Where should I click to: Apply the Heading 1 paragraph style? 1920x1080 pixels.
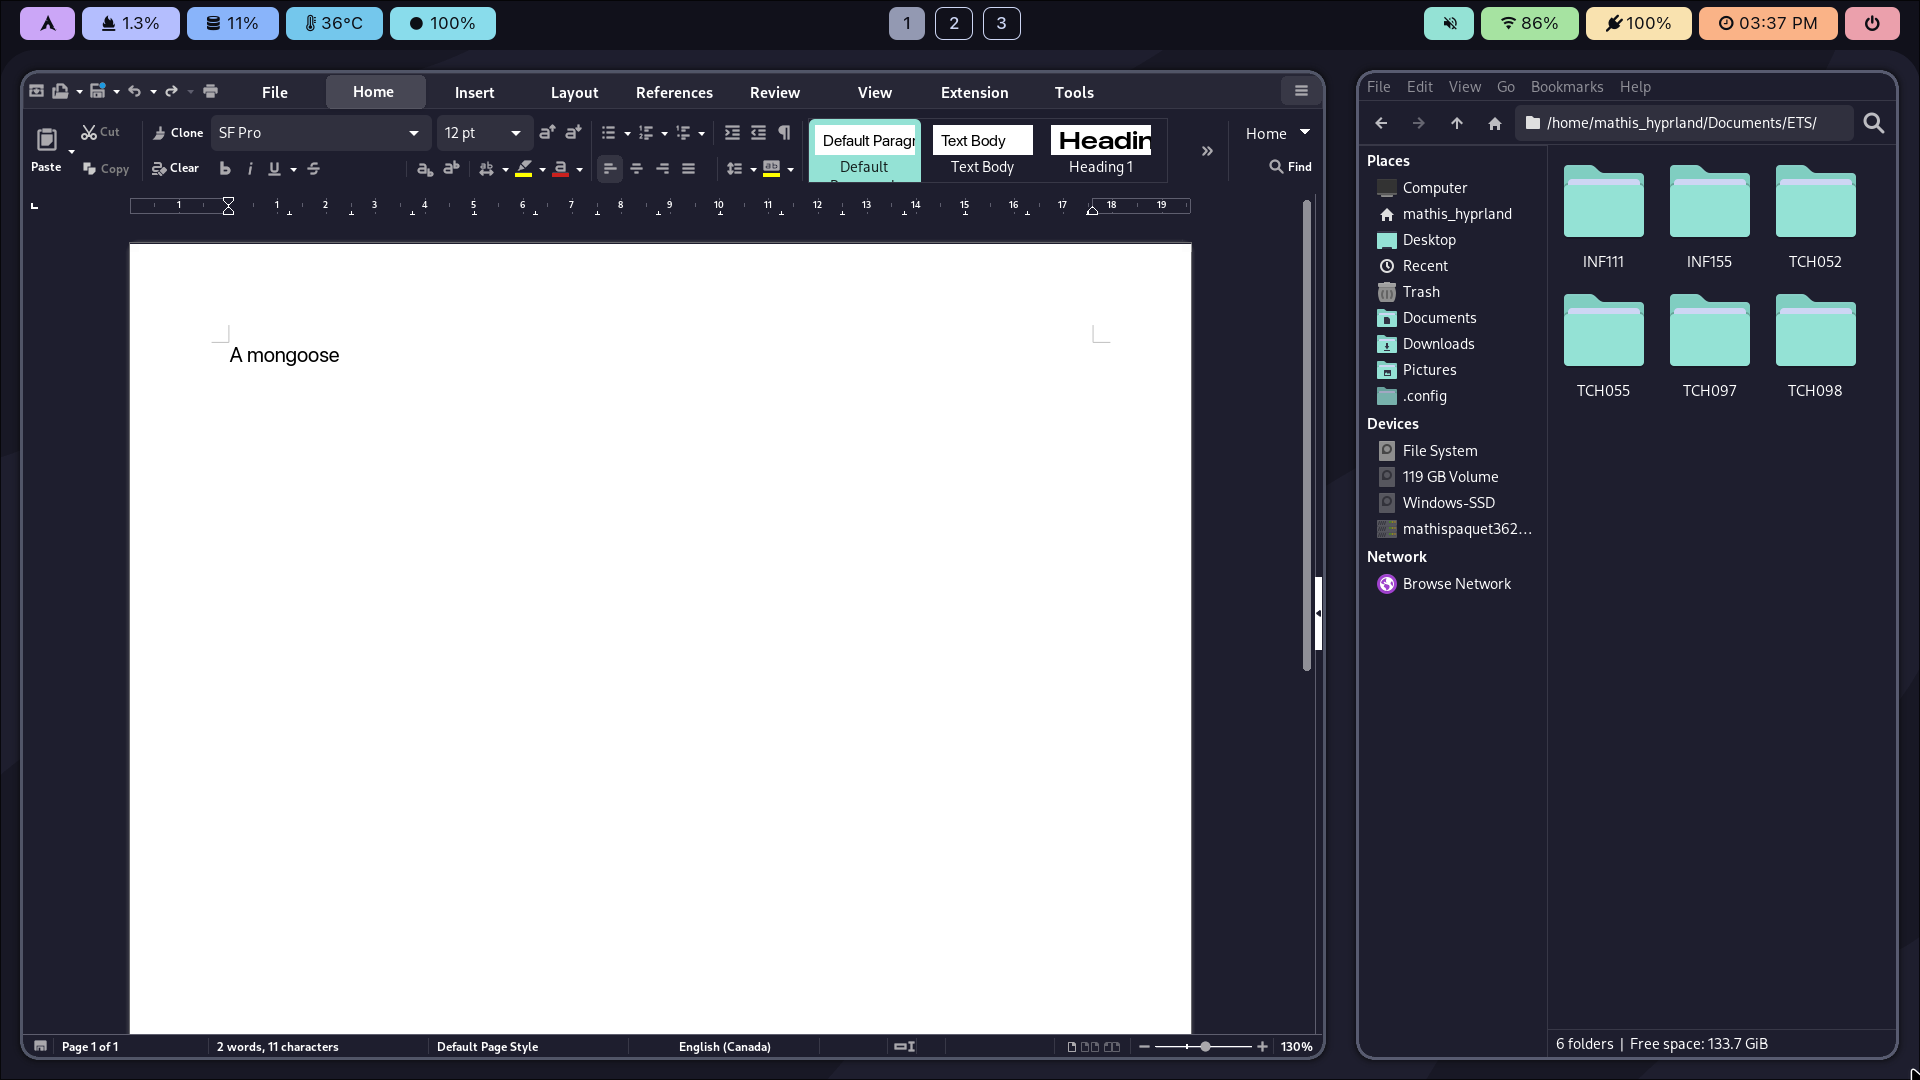click(1100, 150)
